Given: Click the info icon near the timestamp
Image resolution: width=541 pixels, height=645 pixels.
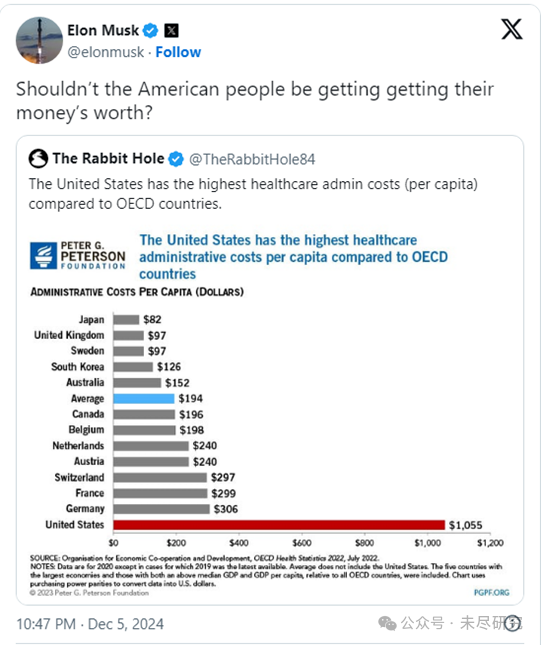Looking at the screenshot, I should pyautogui.click(x=512, y=624).
